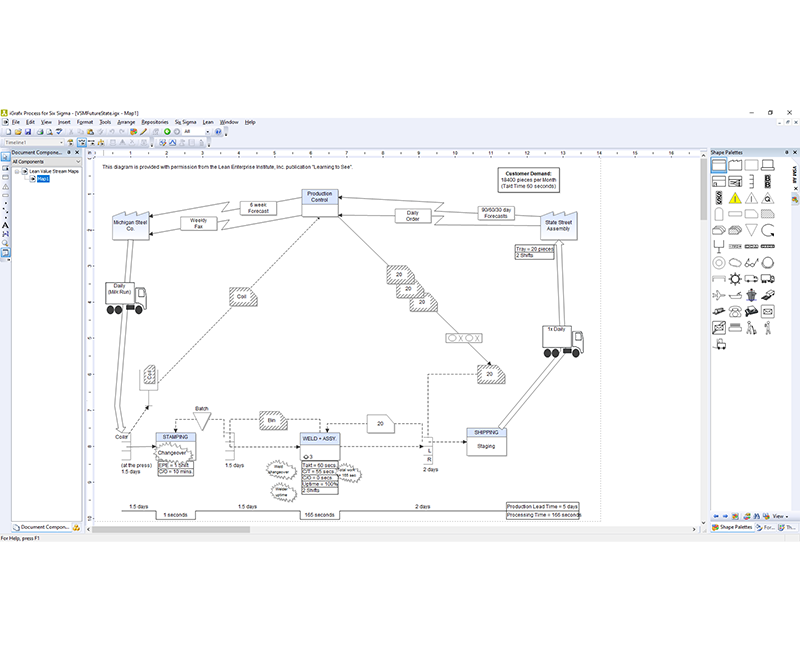Image resolution: width=800 pixels, height=650 pixels.
Task: Click the Save icon in the toolbar
Action: [28, 131]
